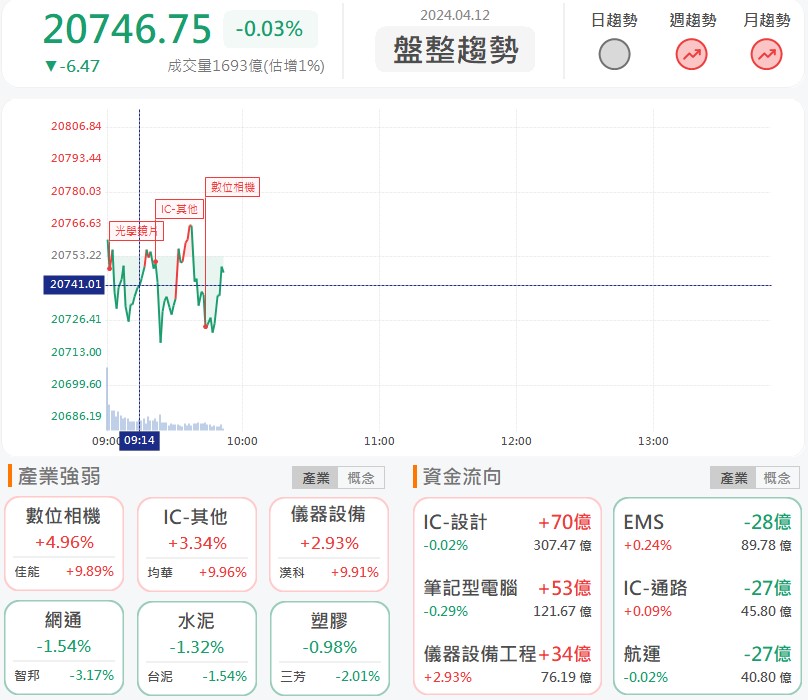This screenshot has width=808, height=700.
Task: Click the 09:14 crosshair time label
Action: (x=139, y=441)
